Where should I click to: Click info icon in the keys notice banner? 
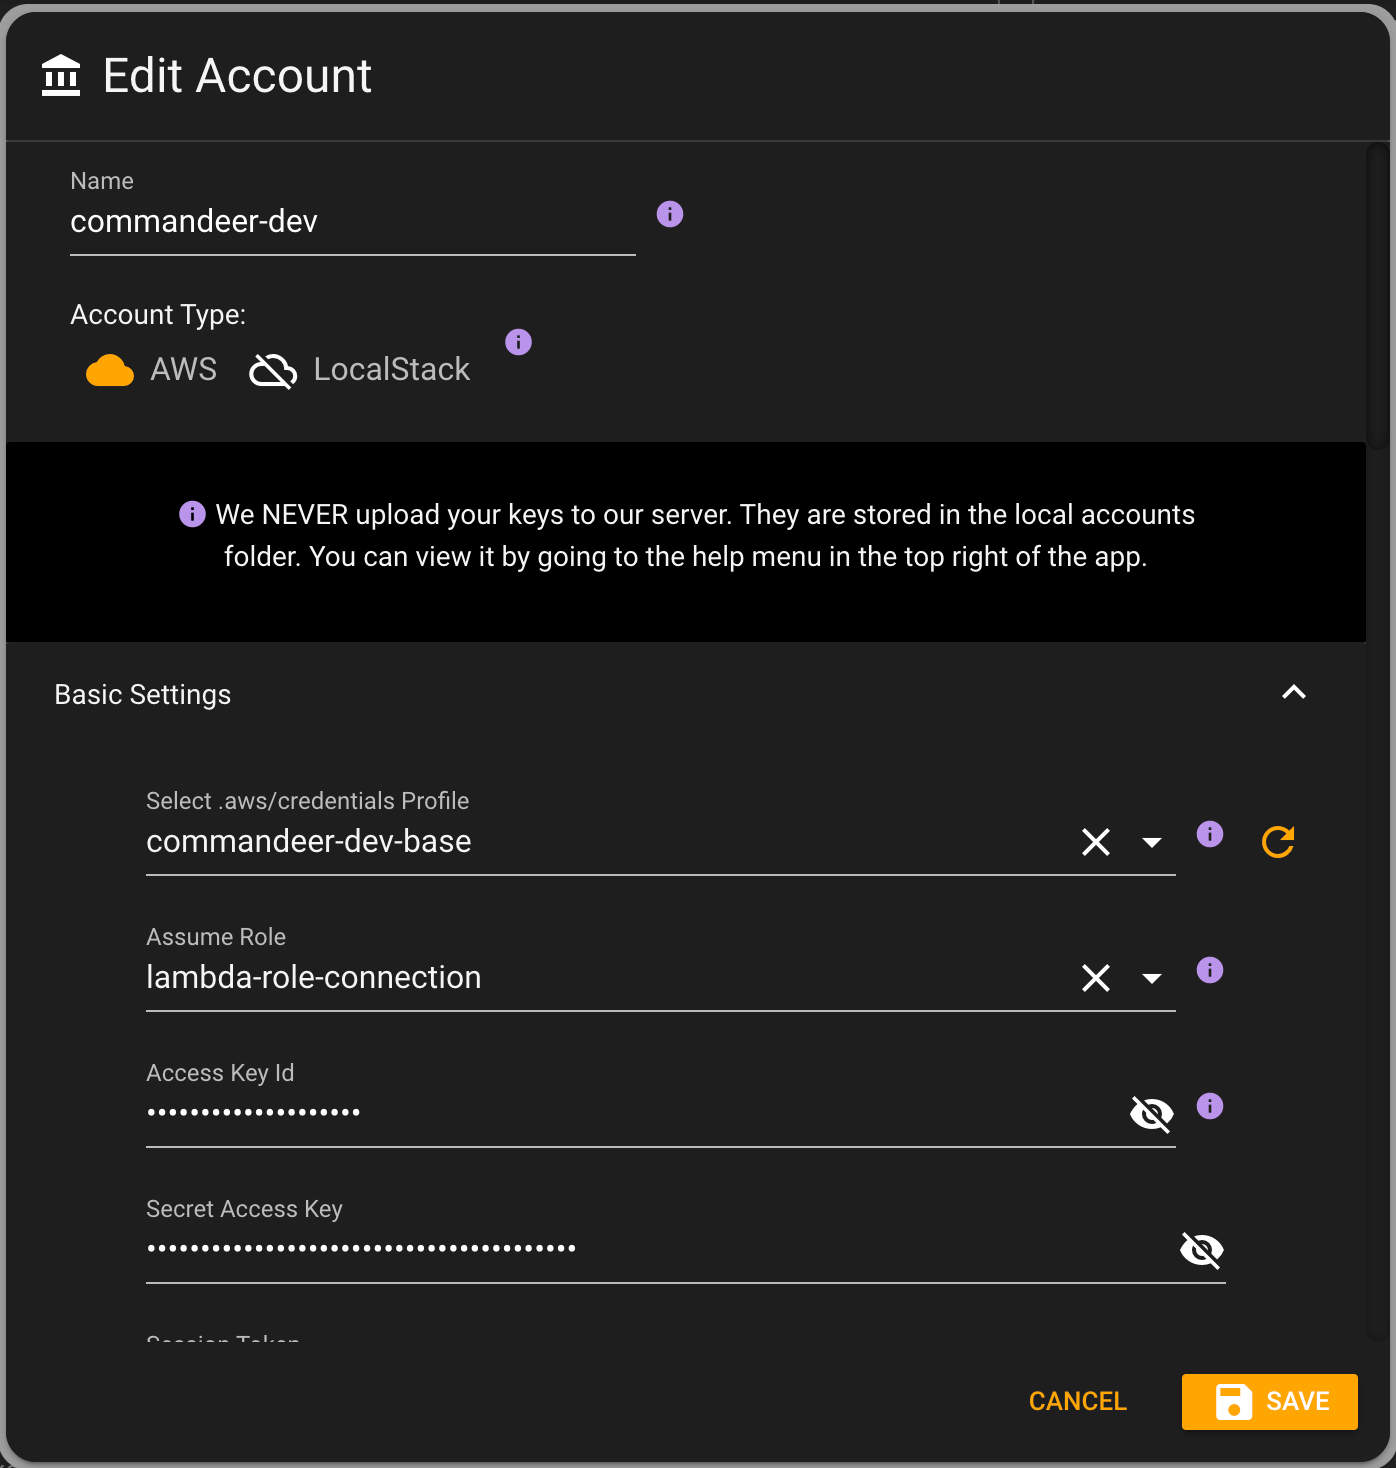(x=192, y=514)
